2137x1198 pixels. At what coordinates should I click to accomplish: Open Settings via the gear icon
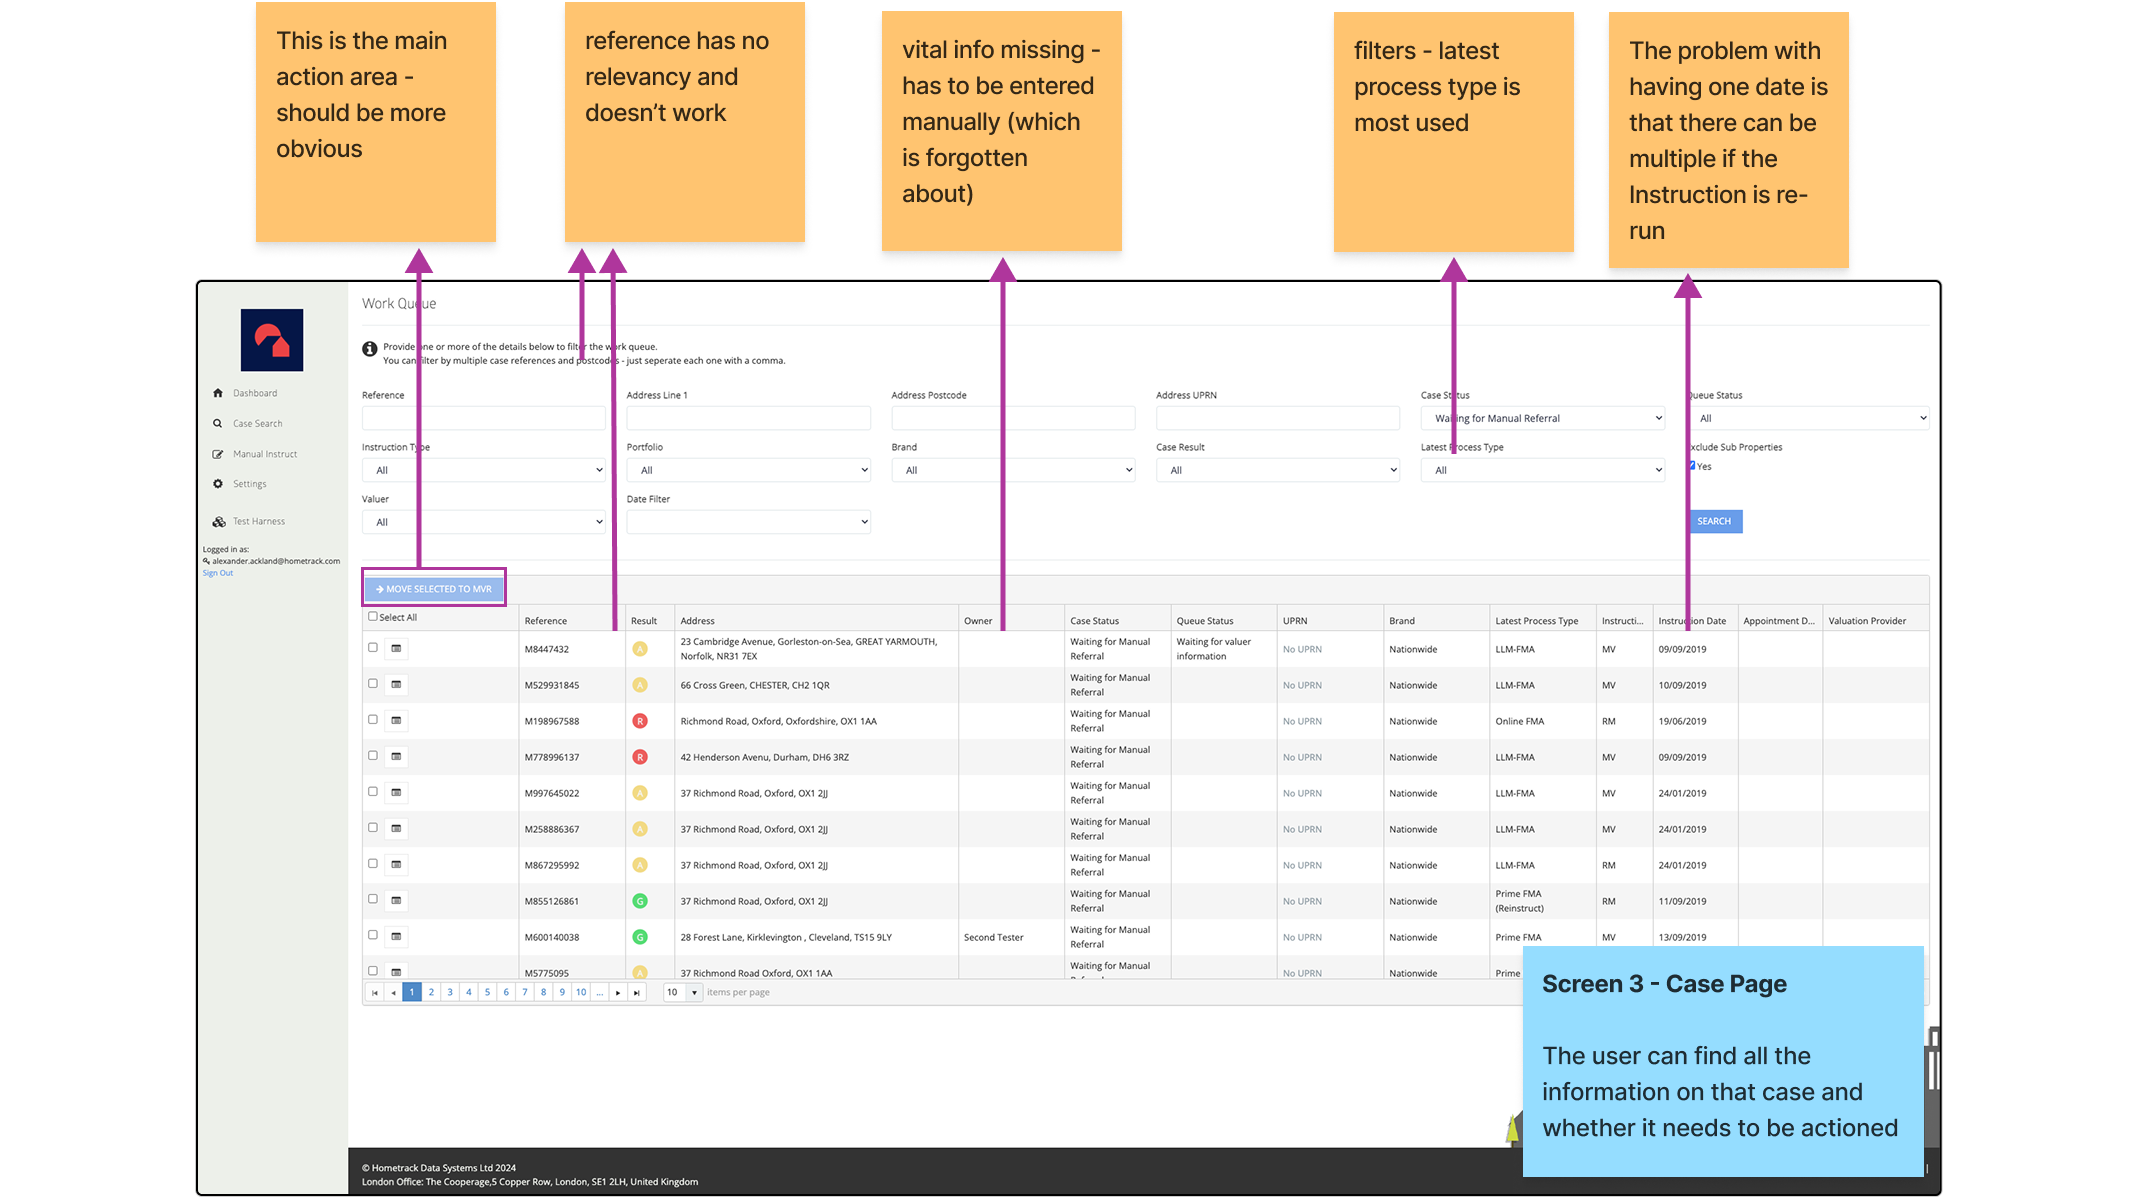(x=218, y=484)
